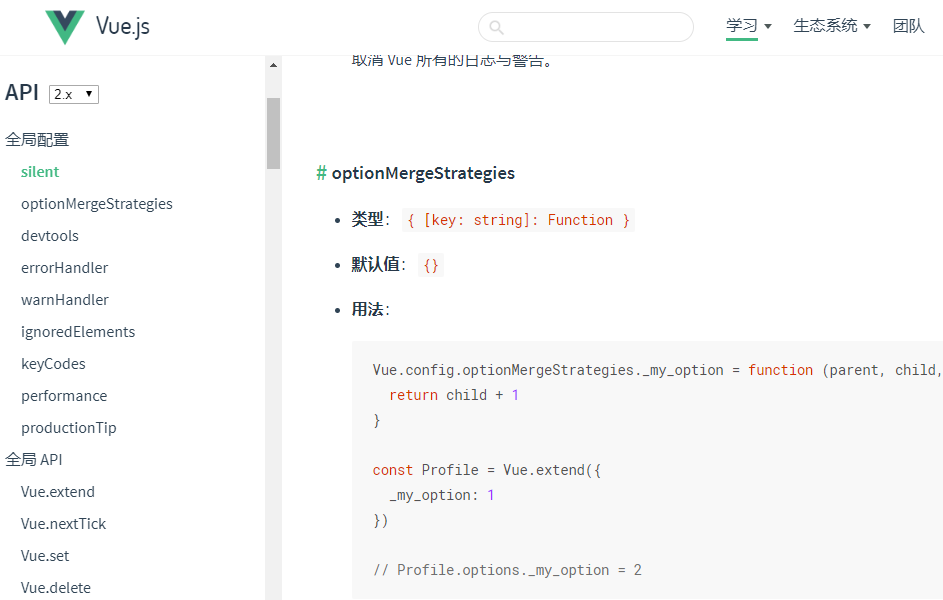This screenshot has width=943, height=600.
Task: Select silent in the sidebar
Action: 40,172
